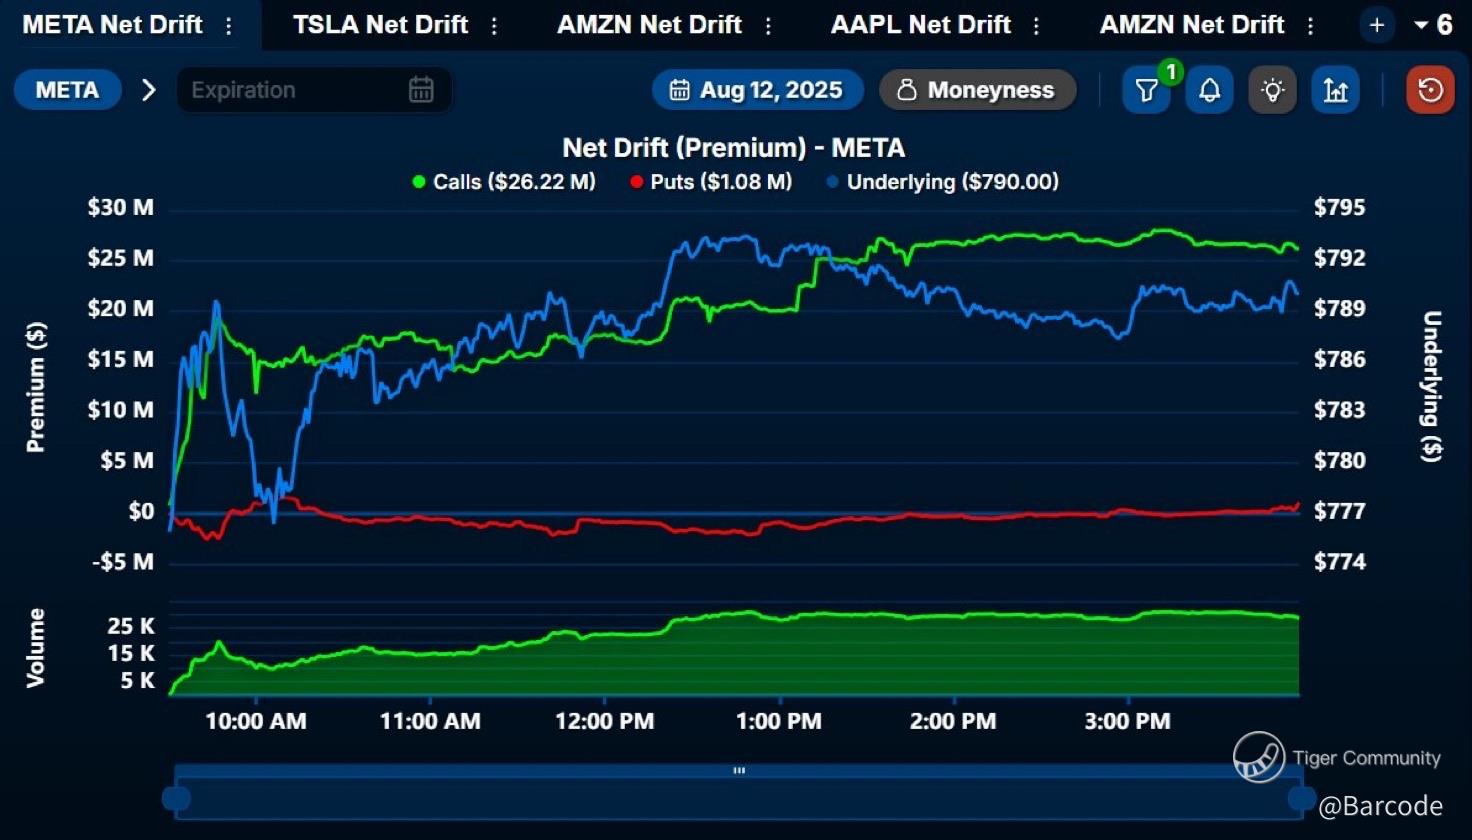Click the "3:00 PM" time axis label

[x=1128, y=721]
